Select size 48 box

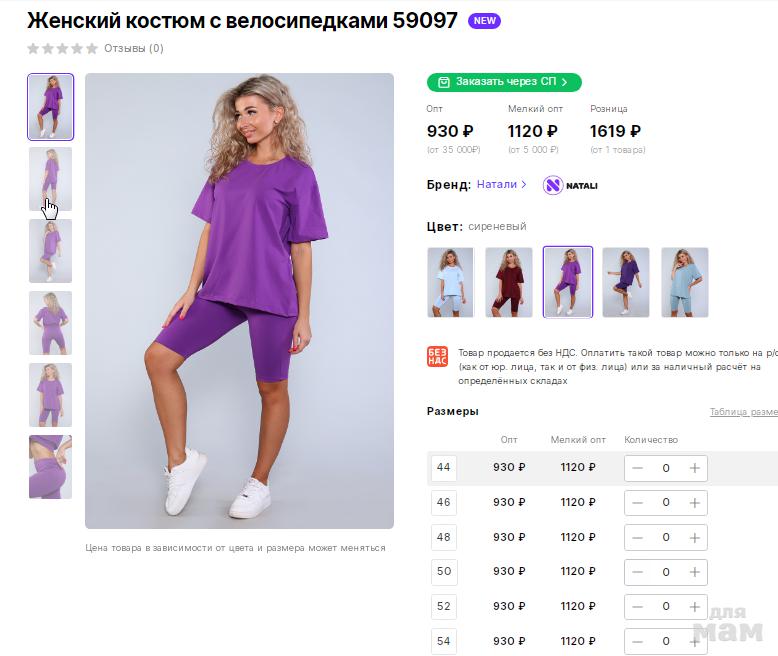[x=444, y=537]
